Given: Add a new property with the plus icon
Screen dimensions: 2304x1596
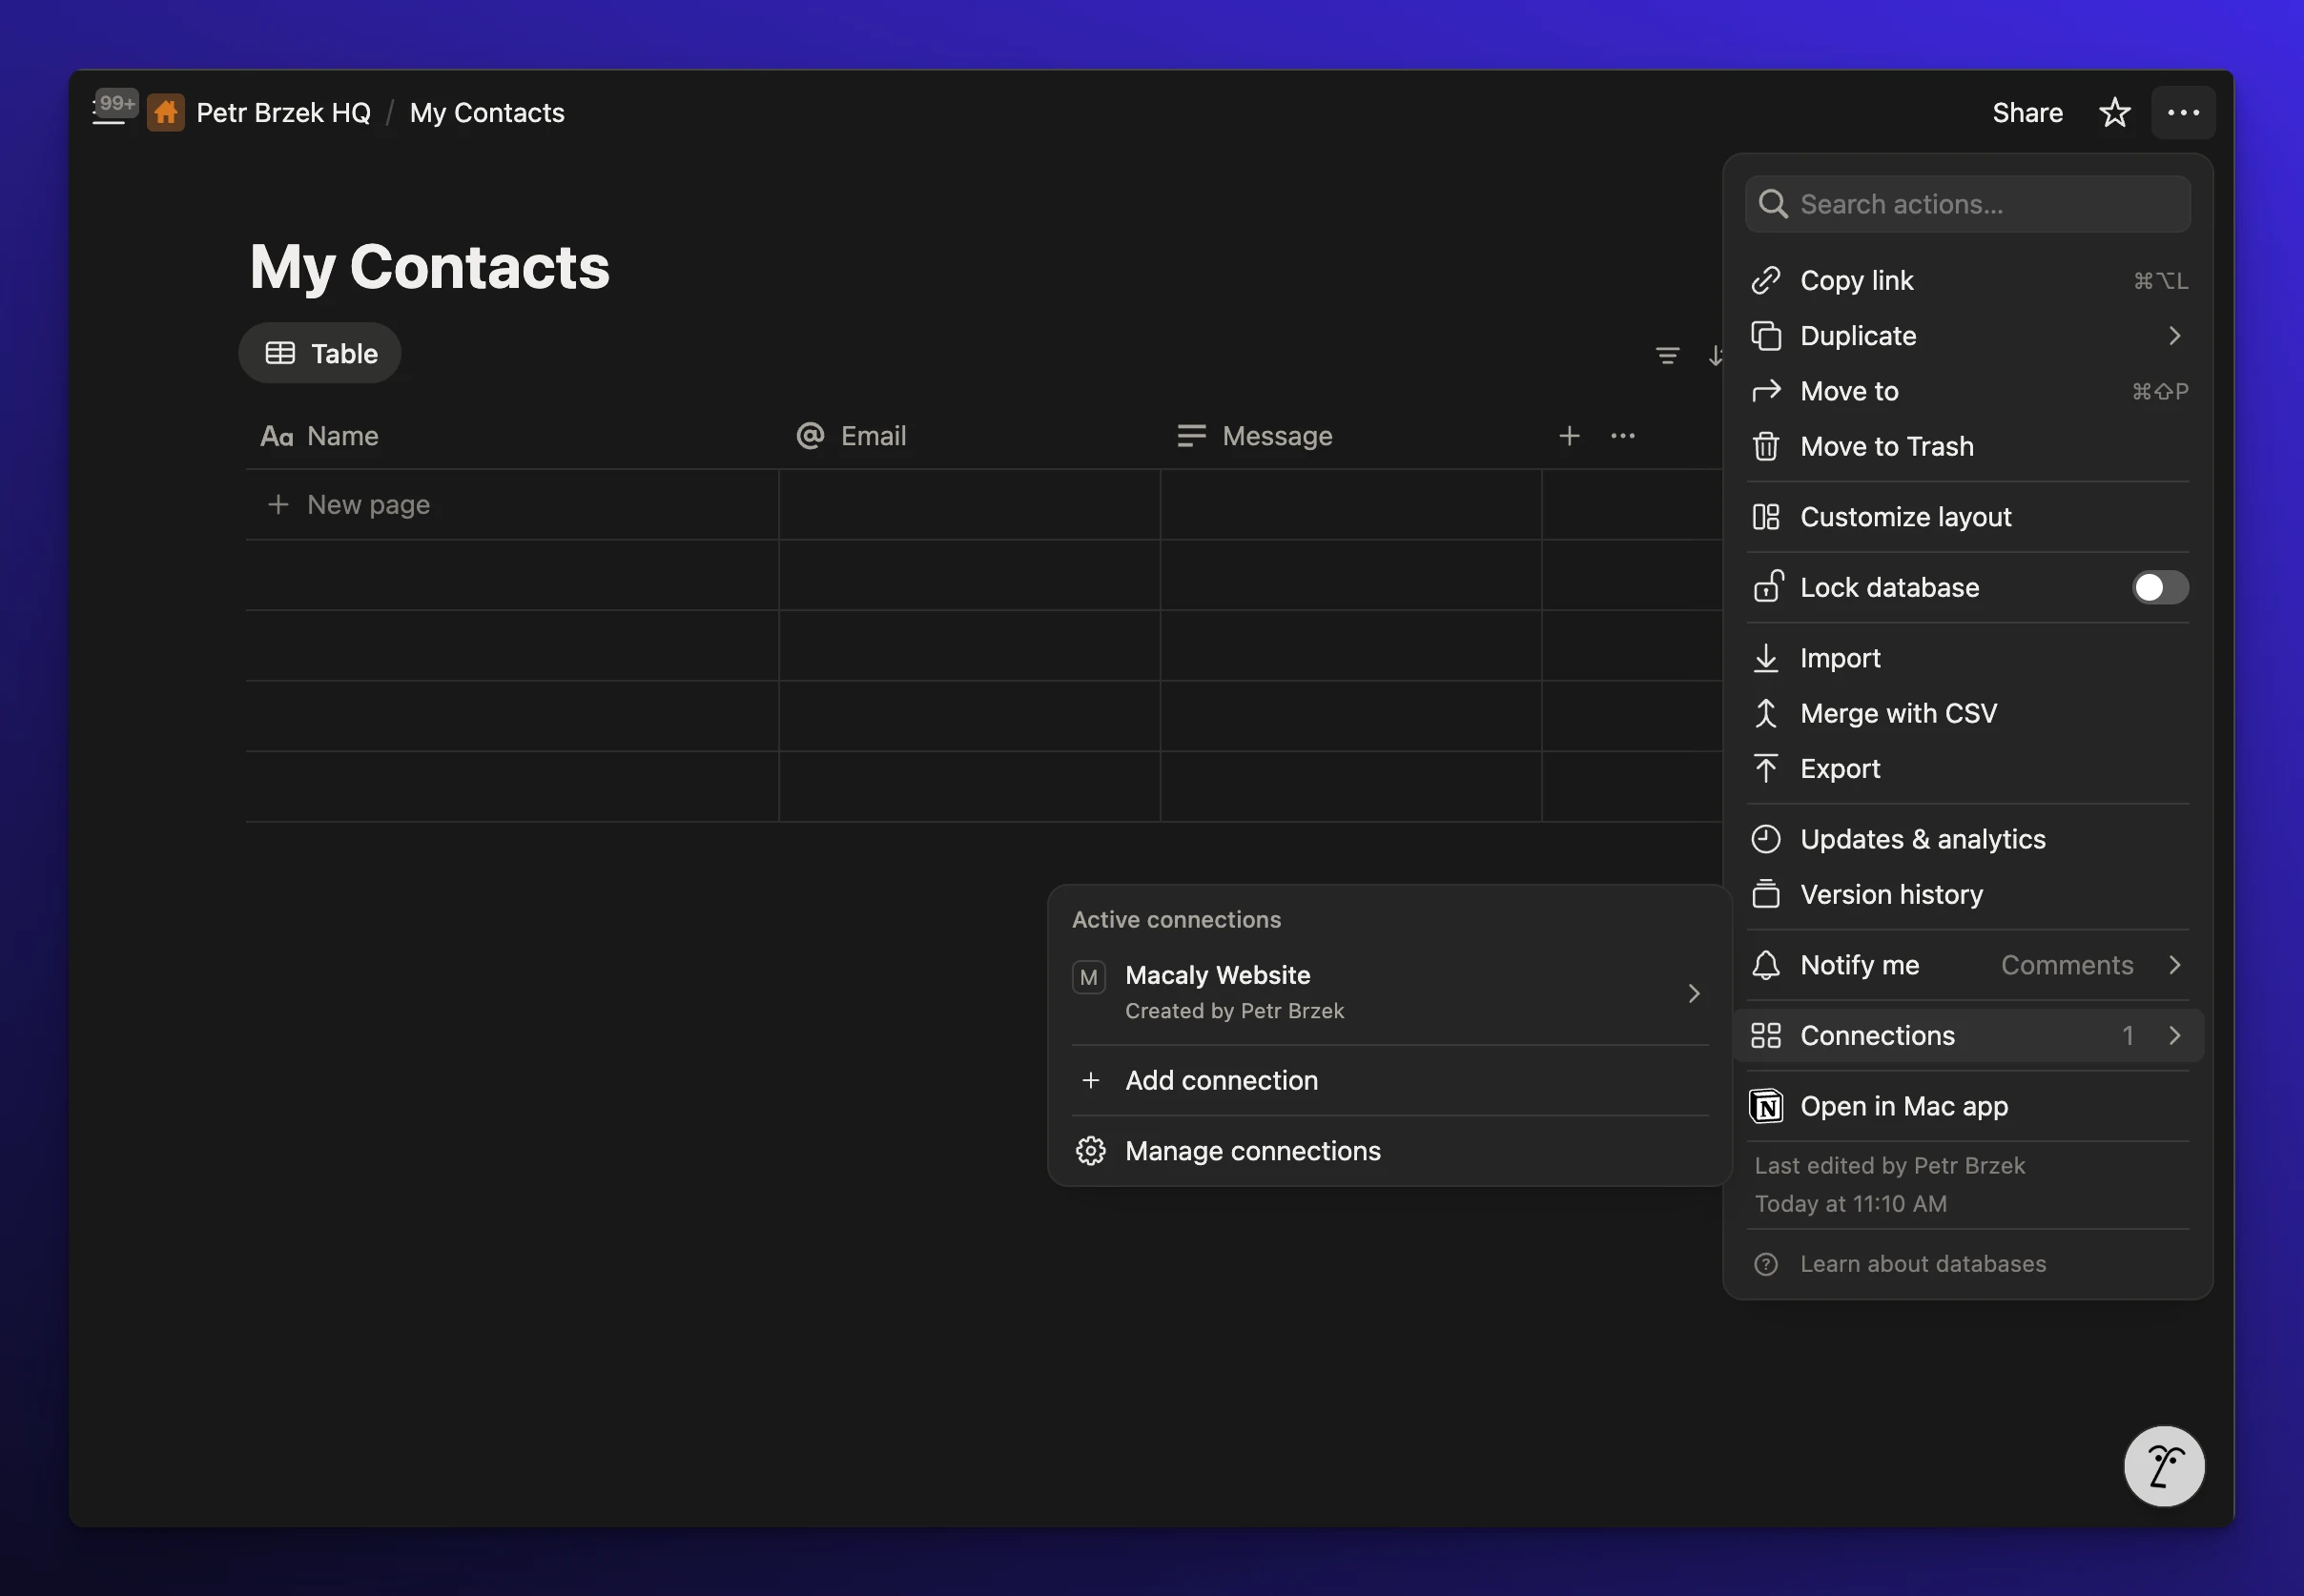Looking at the screenshot, I should point(1568,435).
